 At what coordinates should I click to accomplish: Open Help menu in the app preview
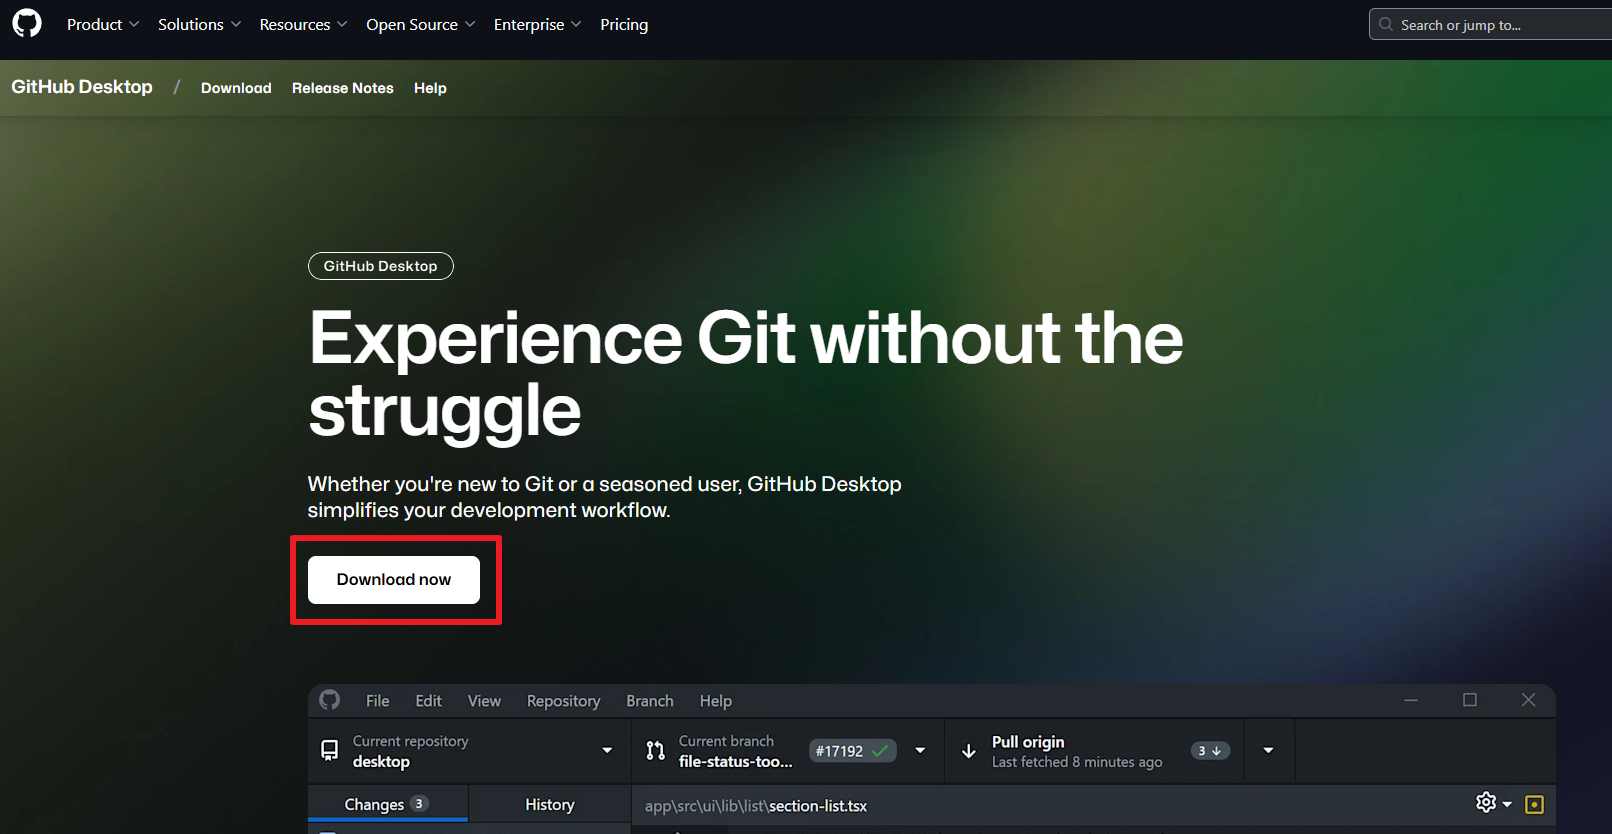pos(716,701)
